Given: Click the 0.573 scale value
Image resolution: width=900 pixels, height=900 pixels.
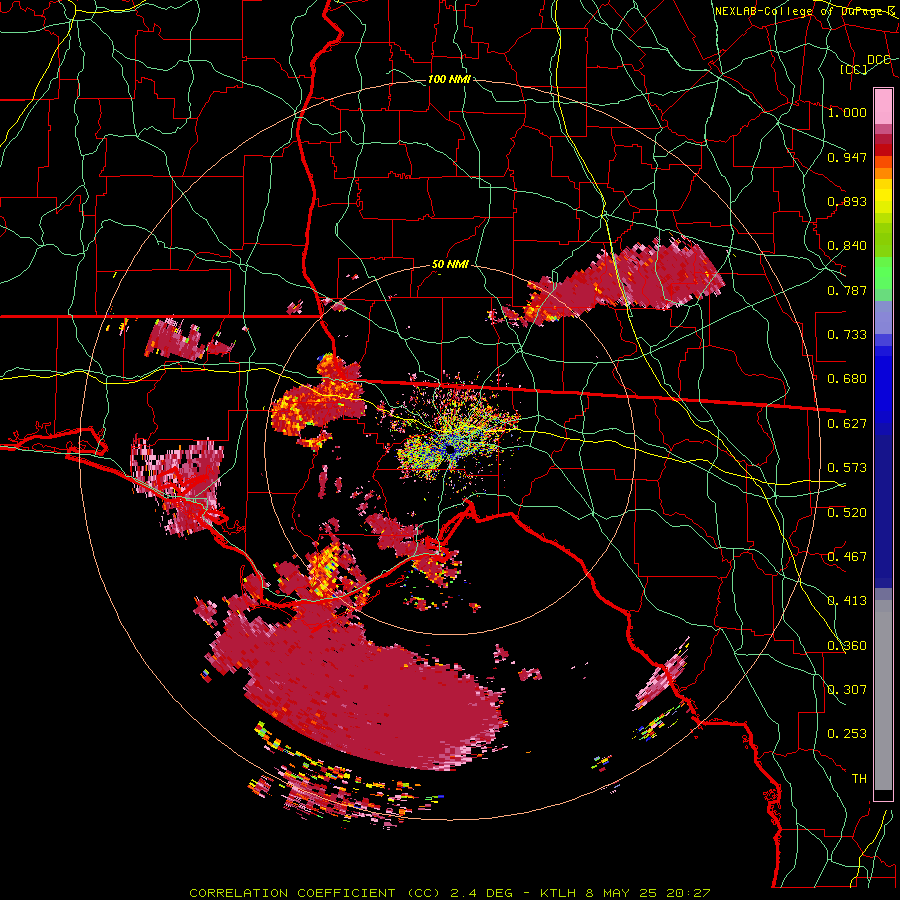Looking at the screenshot, I should coord(847,468).
